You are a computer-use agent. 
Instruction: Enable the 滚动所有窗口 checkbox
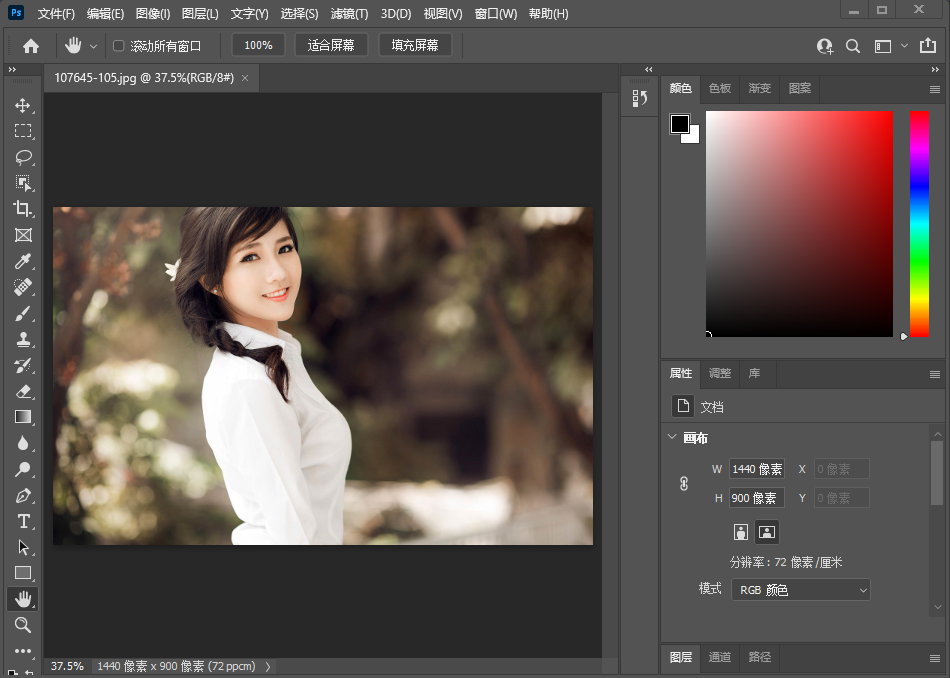[119, 46]
